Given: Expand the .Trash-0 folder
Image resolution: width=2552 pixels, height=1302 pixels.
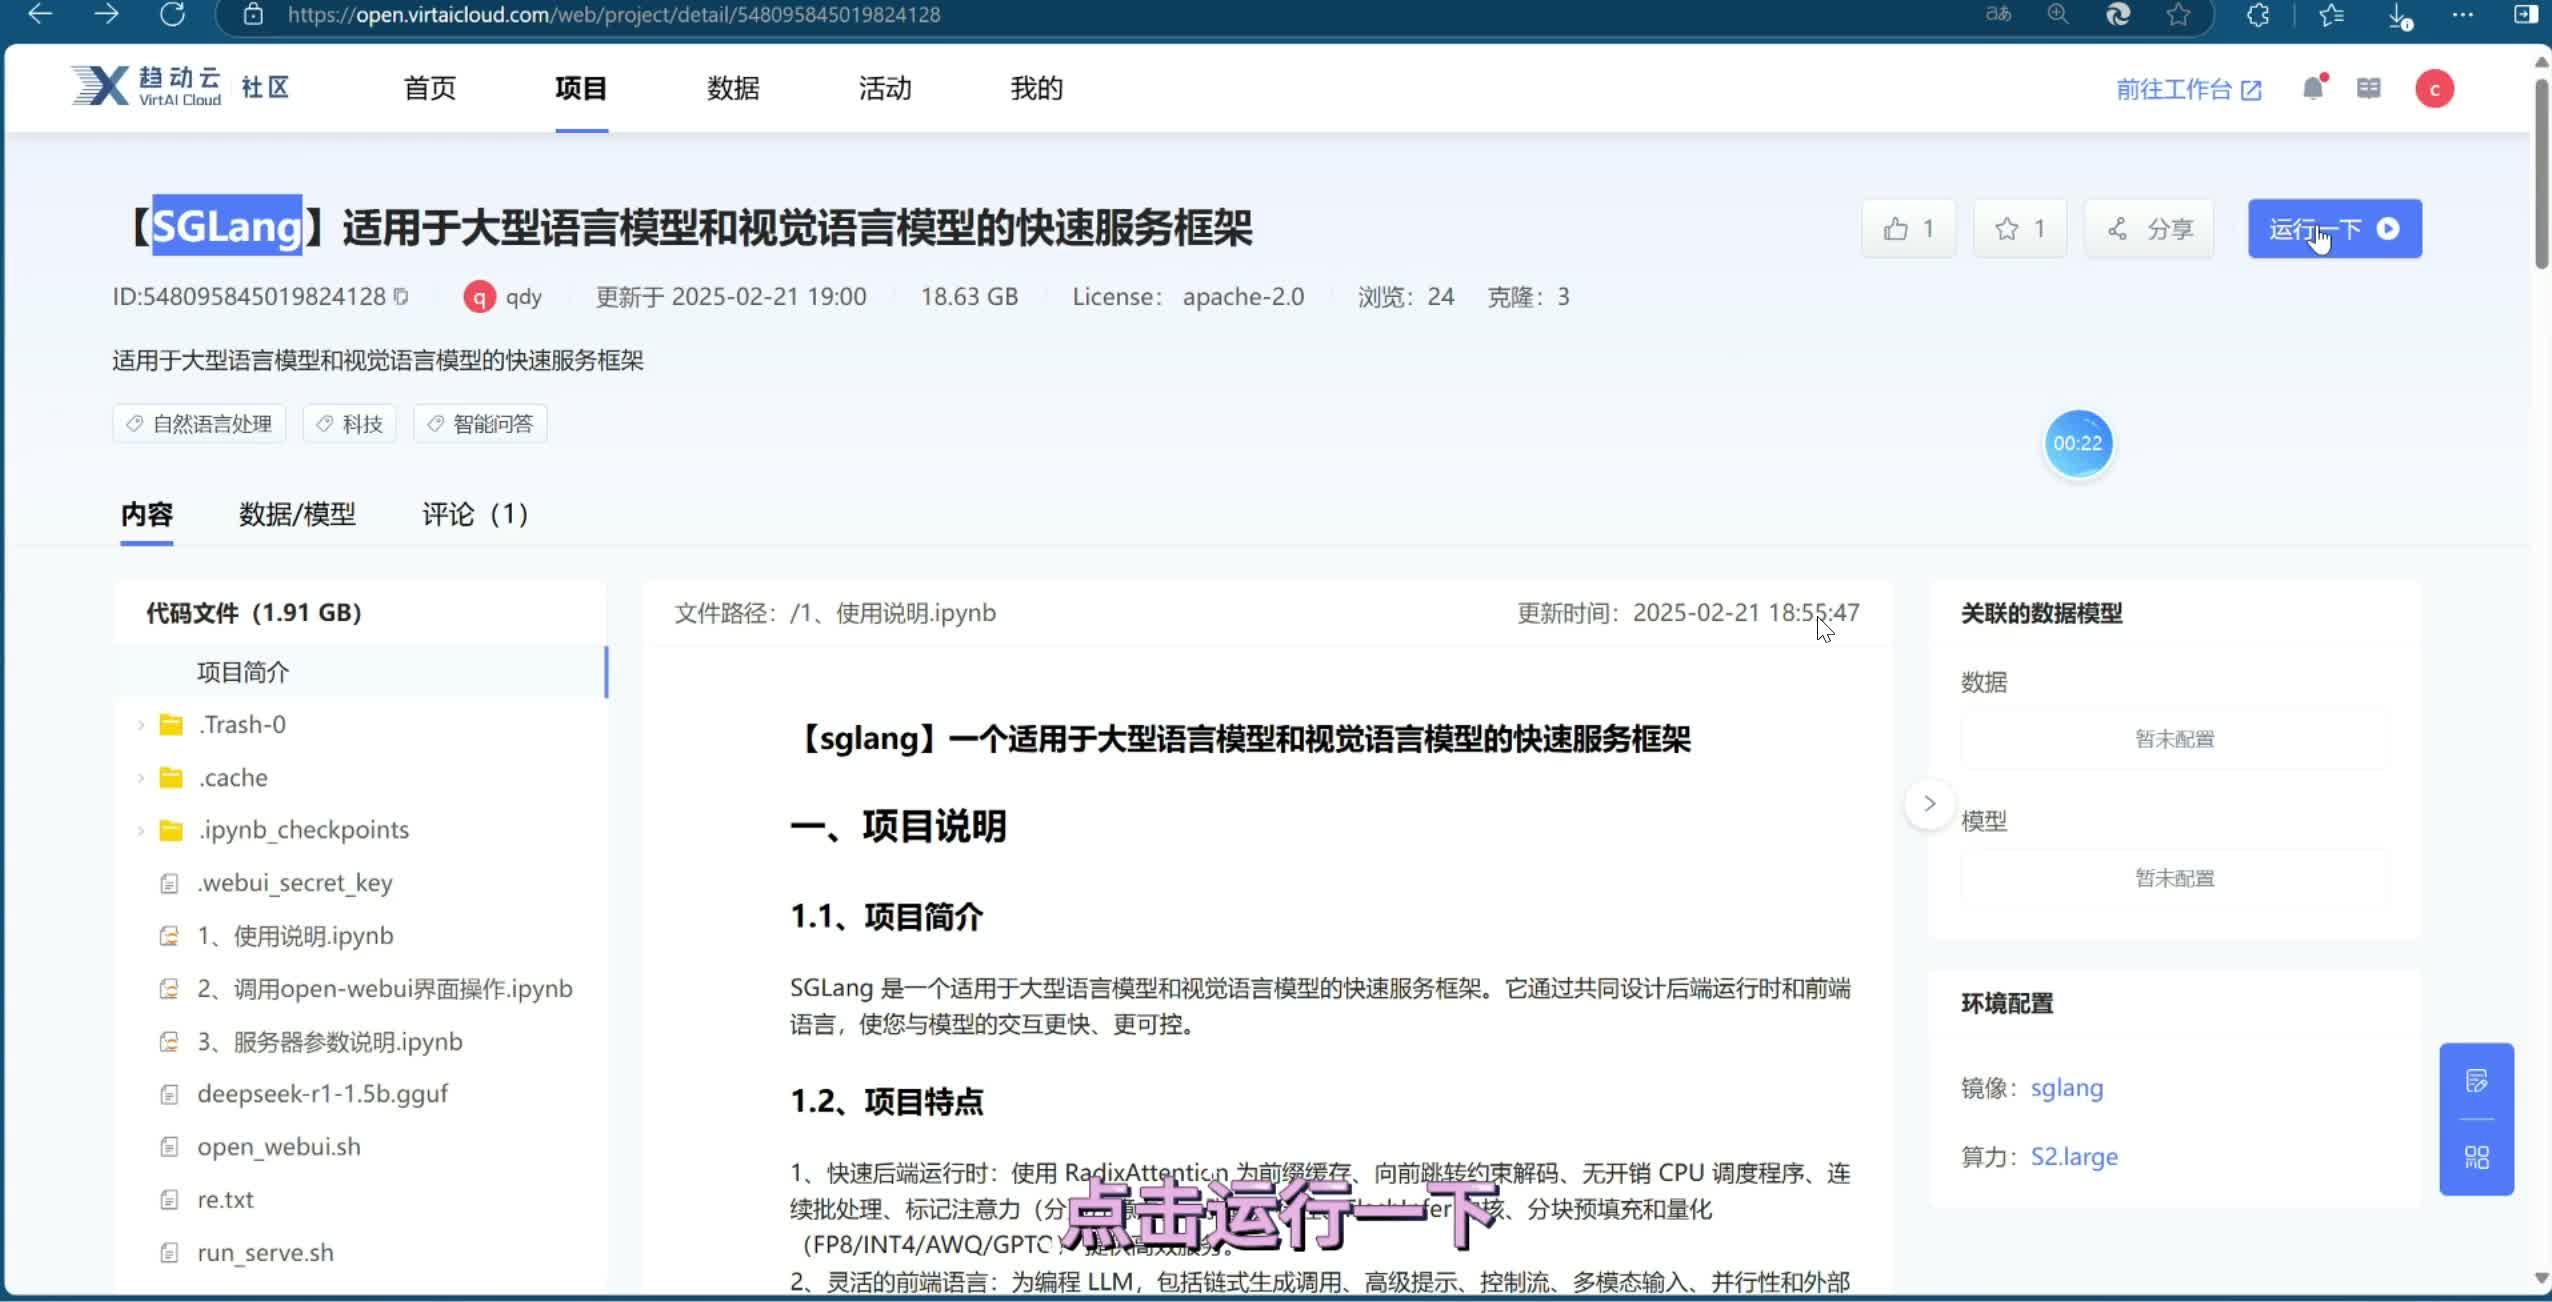Looking at the screenshot, I should pos(140,723).
